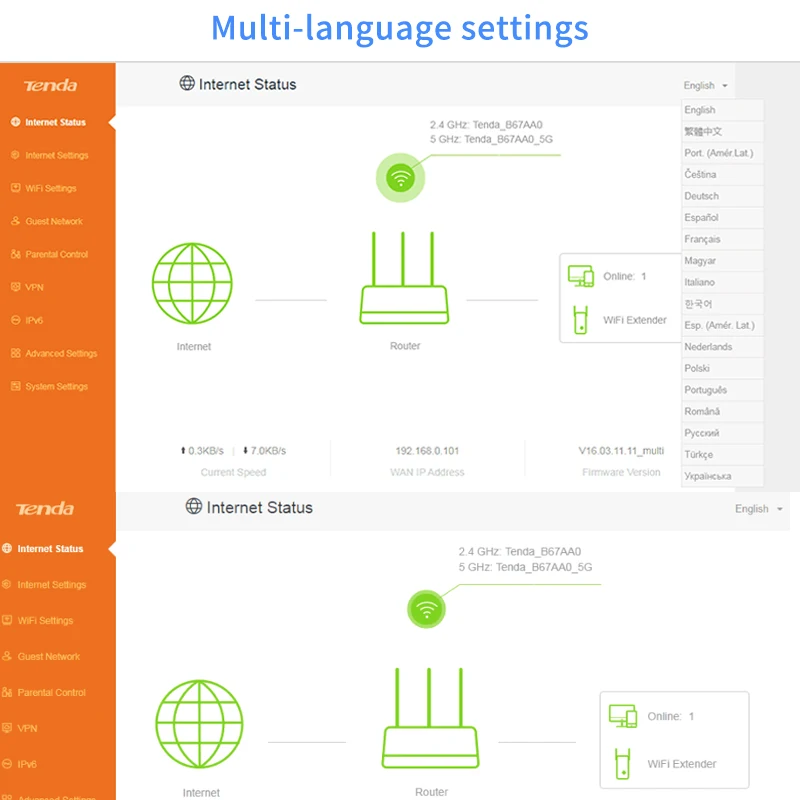Screen dimensions: 800x800
Task: Click WiFi Settings sidebar icon in upper screenshot
Action: 15,188
